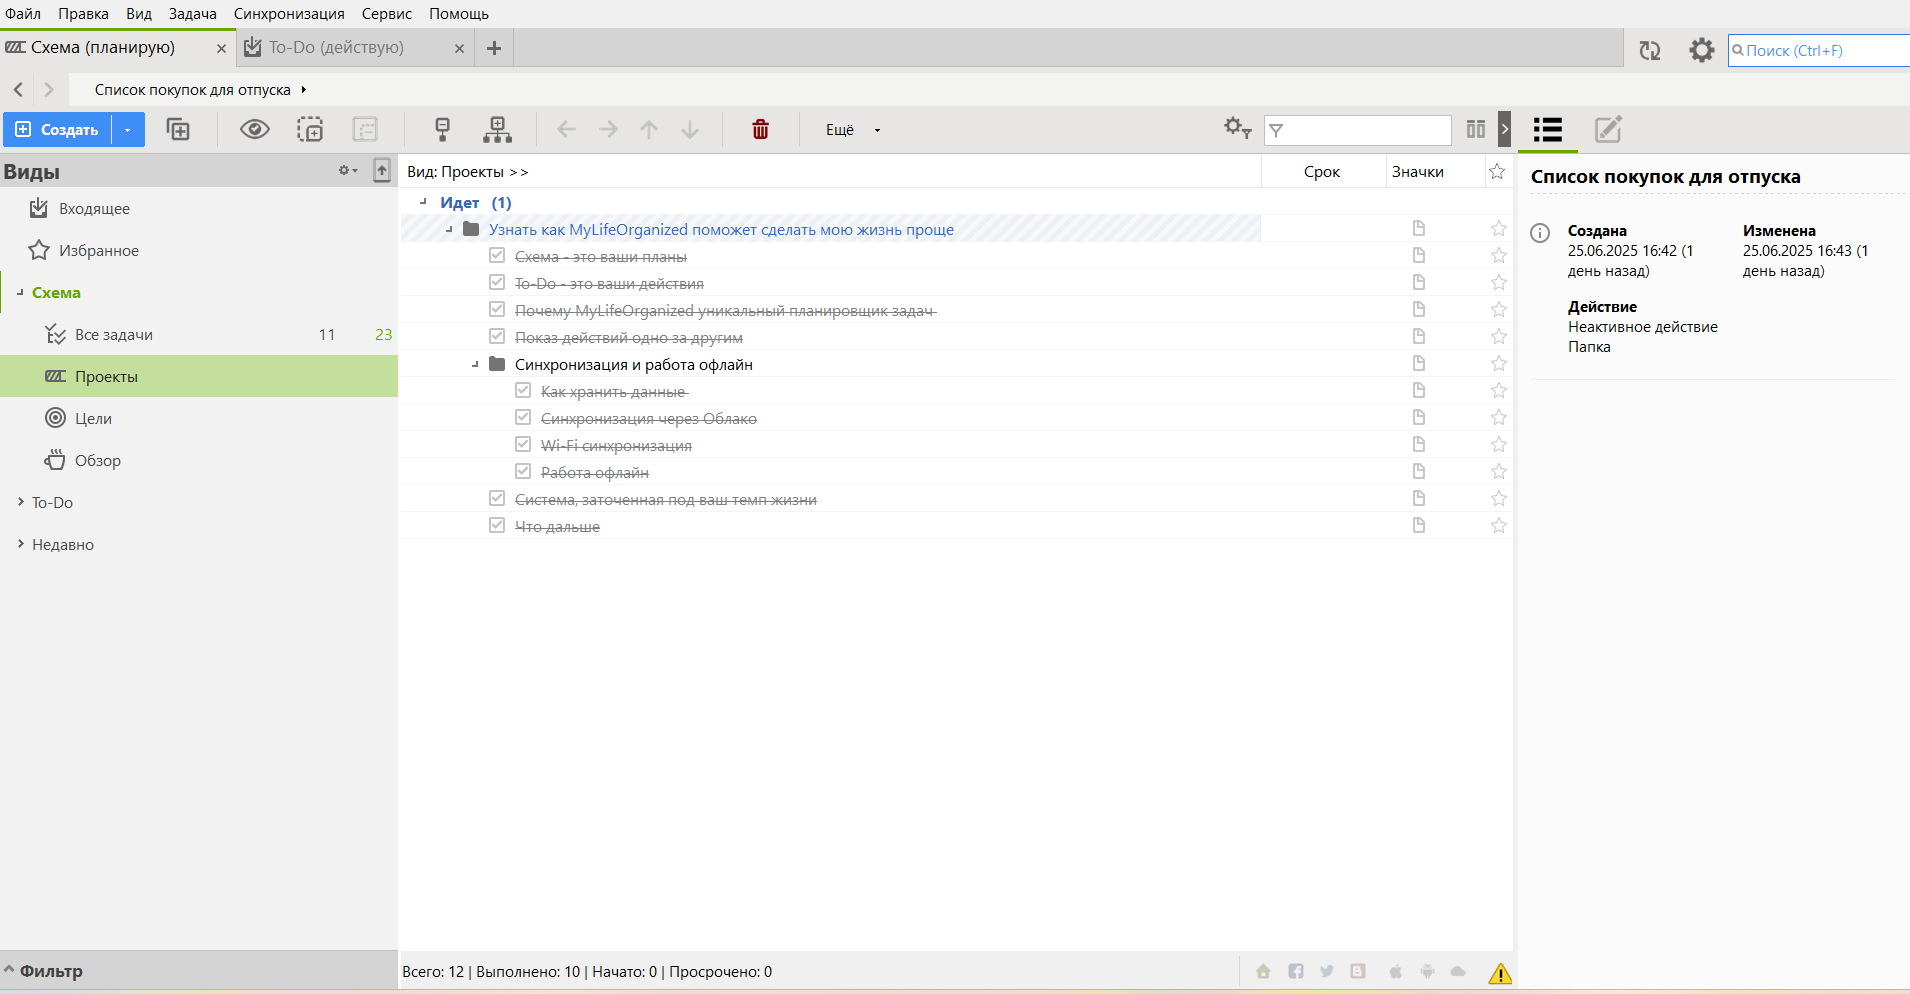
Task: Switch to 'To-Do (действую)' tab
Action: pyautogui.click(x=336, y=48)
